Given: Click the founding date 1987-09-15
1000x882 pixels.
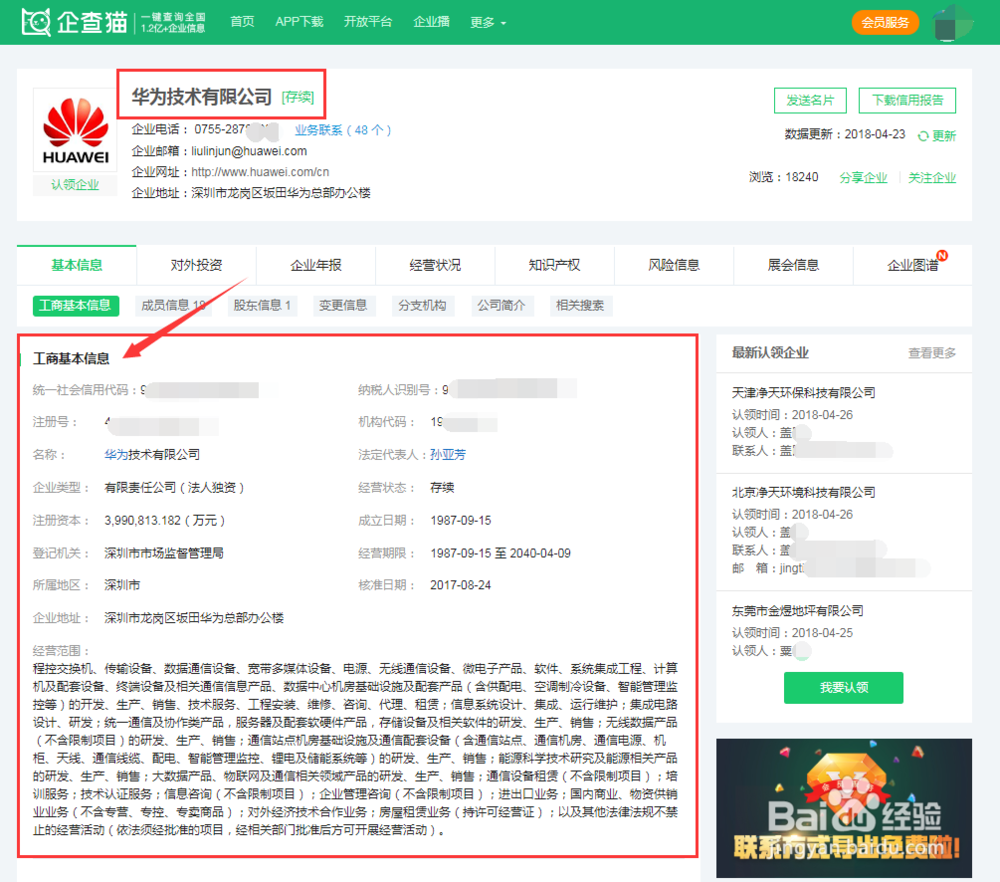Looking at the screenshot, I should (x=460, y=520).
